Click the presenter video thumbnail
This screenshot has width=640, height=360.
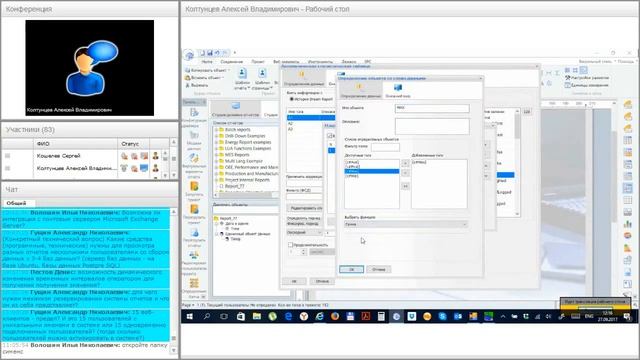coord(89,68)
